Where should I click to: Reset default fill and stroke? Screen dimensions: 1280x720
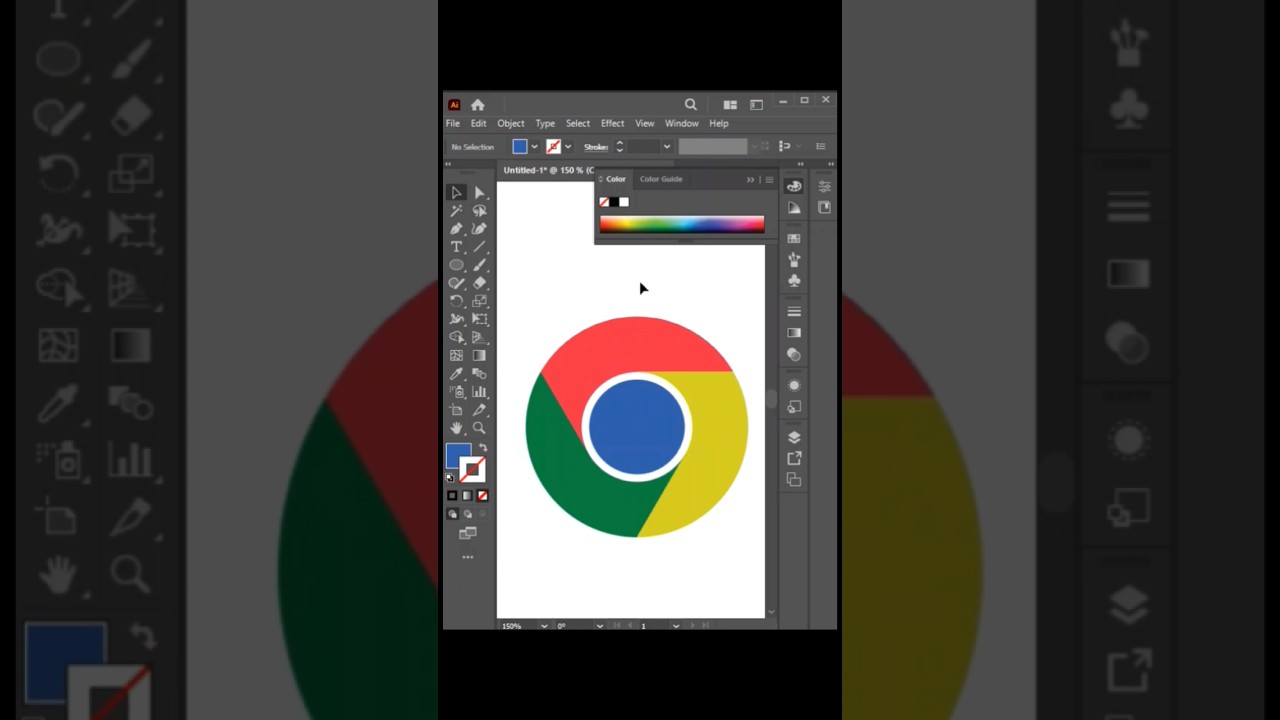450,478
